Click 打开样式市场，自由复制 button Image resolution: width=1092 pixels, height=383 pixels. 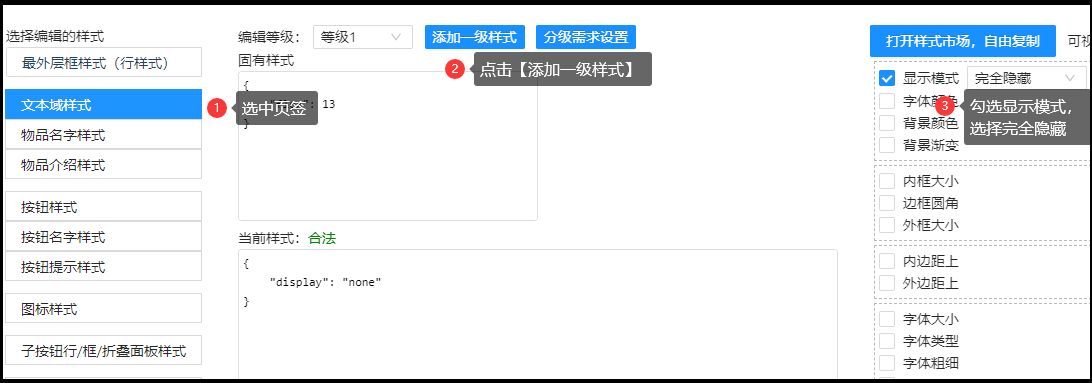click(962, 41)
